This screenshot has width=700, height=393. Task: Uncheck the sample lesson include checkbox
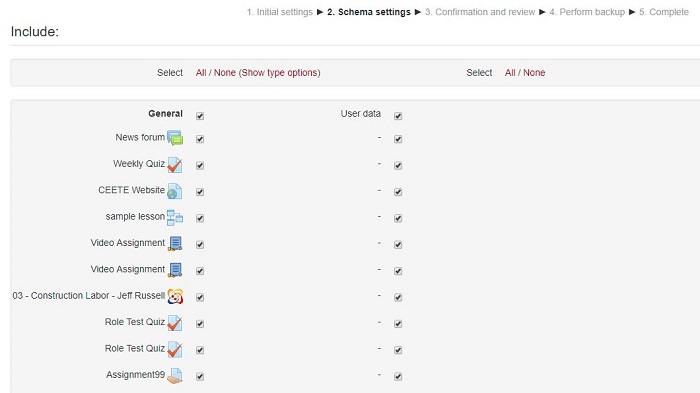point(200,218)
